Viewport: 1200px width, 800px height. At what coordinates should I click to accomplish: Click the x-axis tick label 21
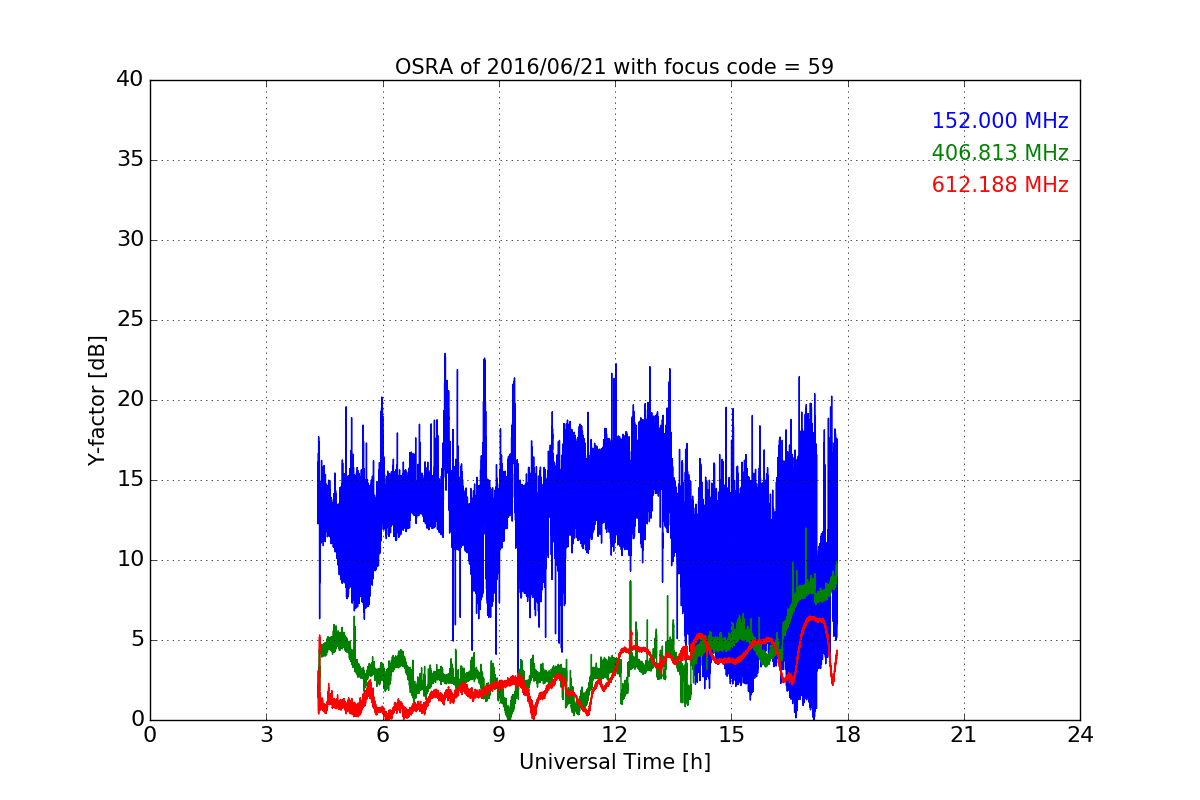coord(964,735)
